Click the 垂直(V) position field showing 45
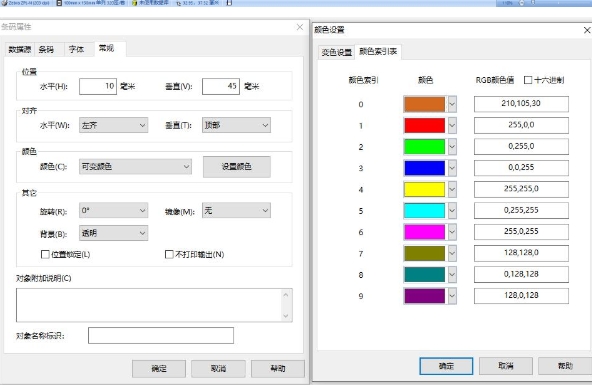 tap(220, 86)
